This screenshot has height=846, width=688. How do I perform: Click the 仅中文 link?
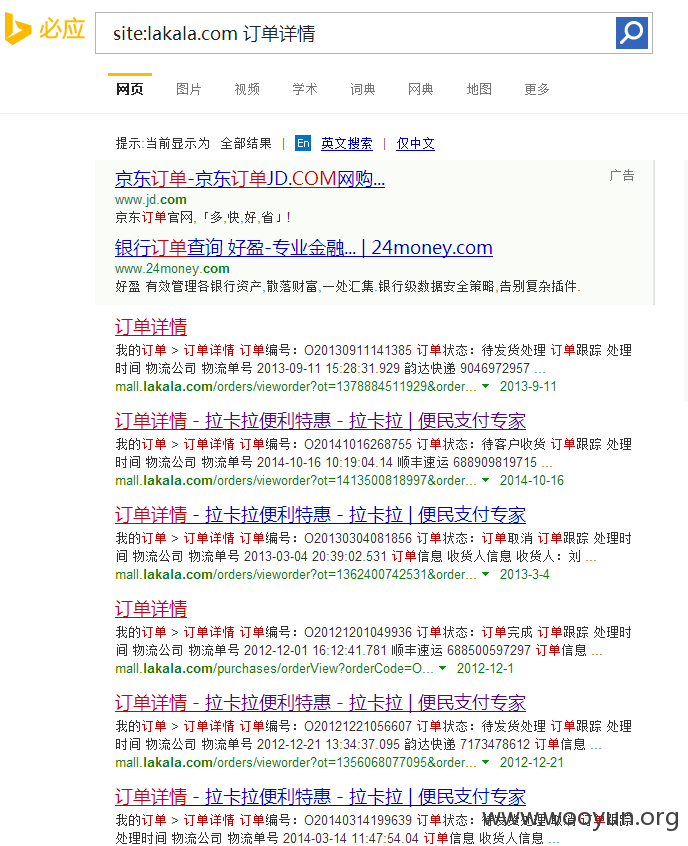(x=415, y=144)
